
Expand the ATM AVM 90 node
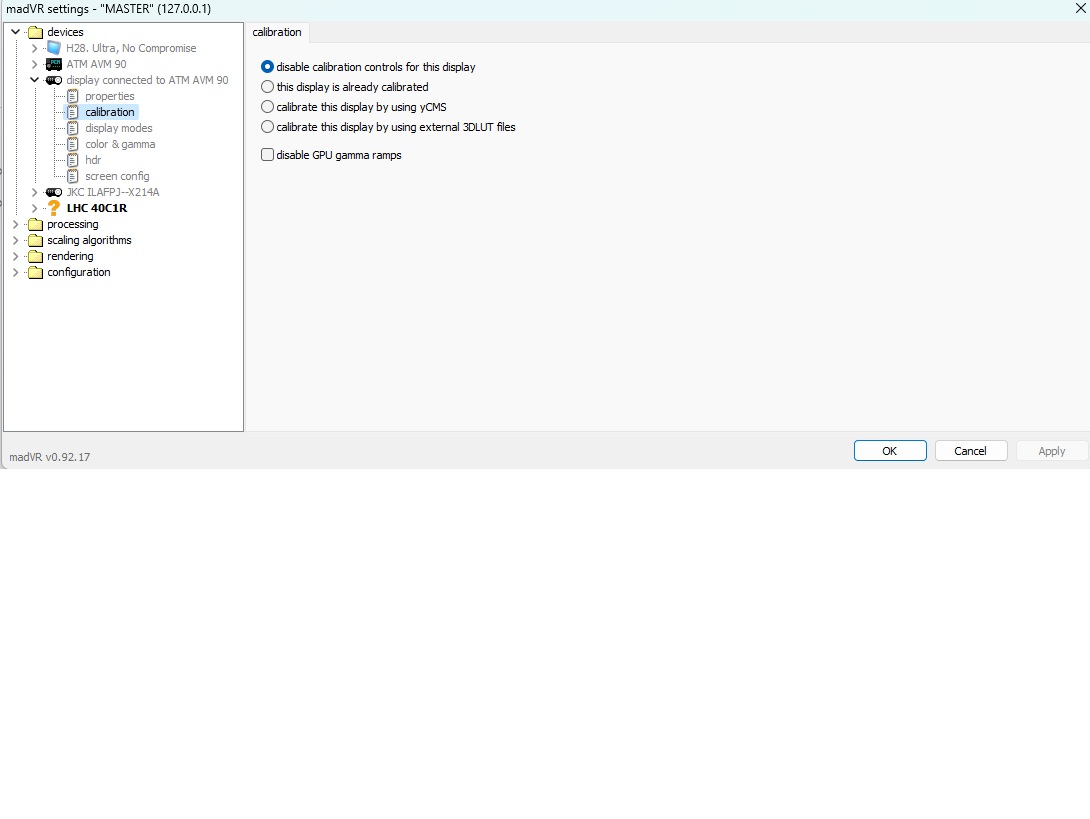click(34, 64)
